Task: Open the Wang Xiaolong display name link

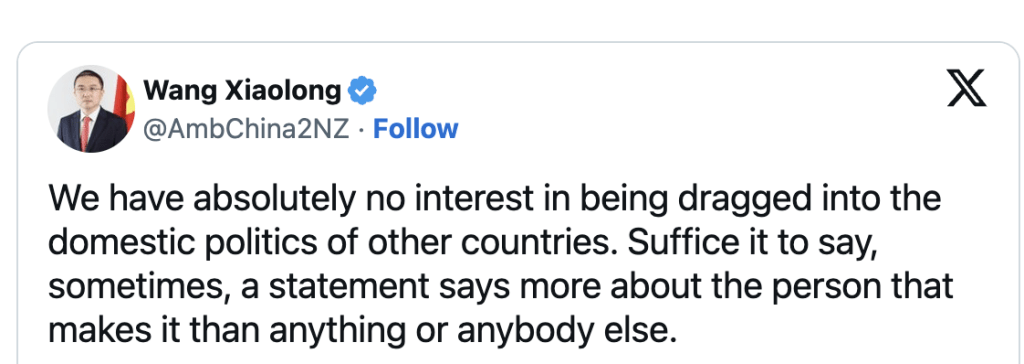Action: [242, 90]
